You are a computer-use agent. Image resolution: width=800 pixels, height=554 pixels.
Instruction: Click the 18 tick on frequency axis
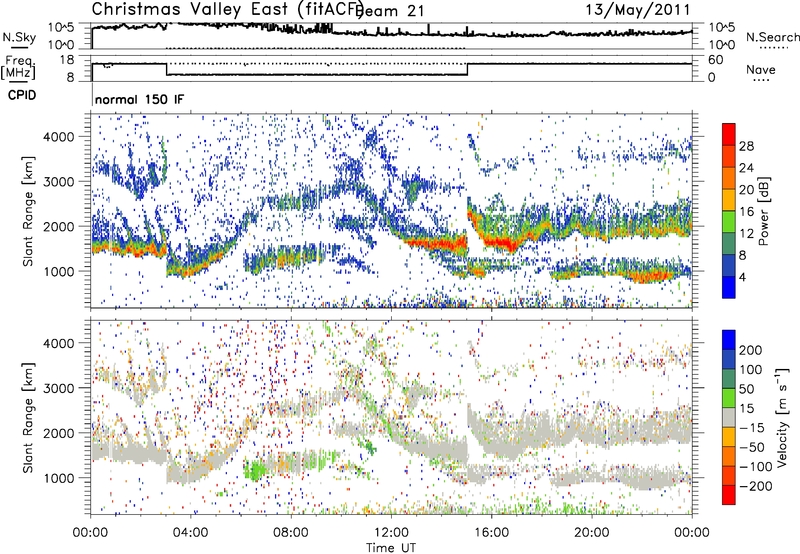67,60
